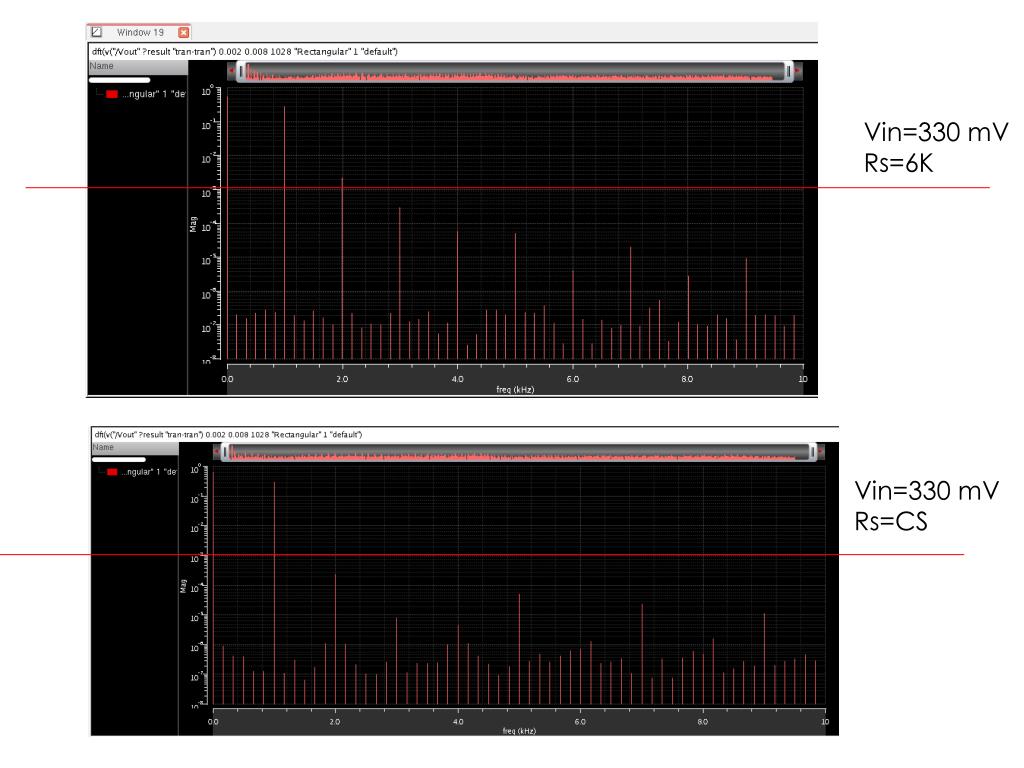Click right scroll arrow of top zoom bar

click(x=797, y=71)
